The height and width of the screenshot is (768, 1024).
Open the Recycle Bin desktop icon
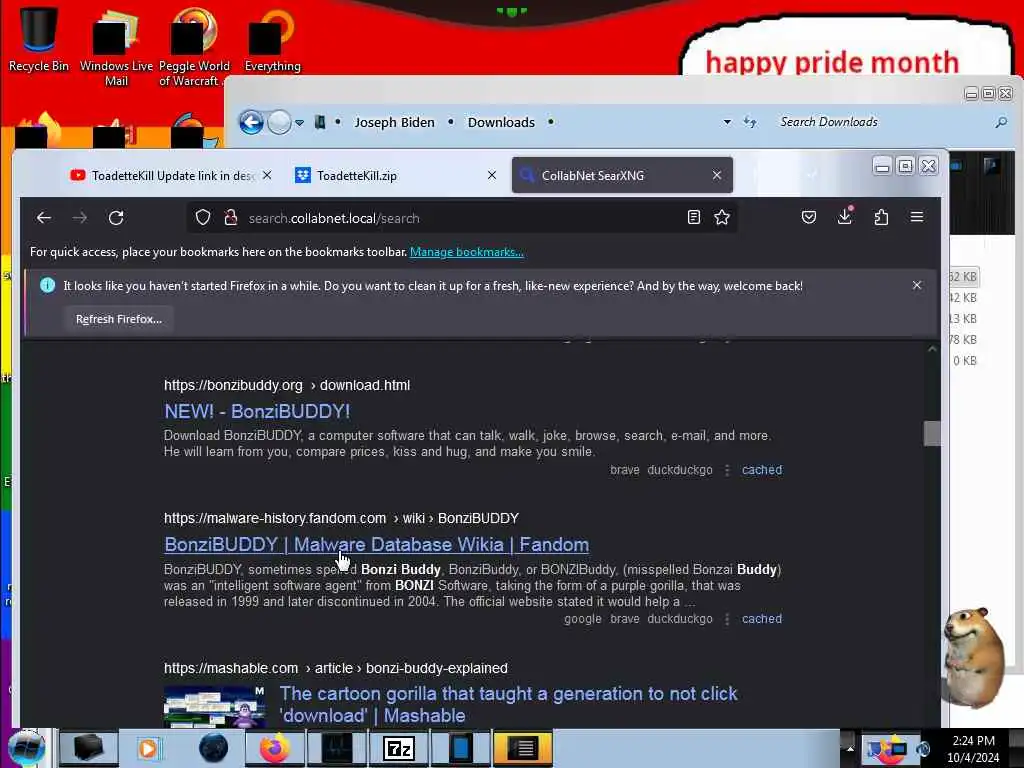coord(39,38)
